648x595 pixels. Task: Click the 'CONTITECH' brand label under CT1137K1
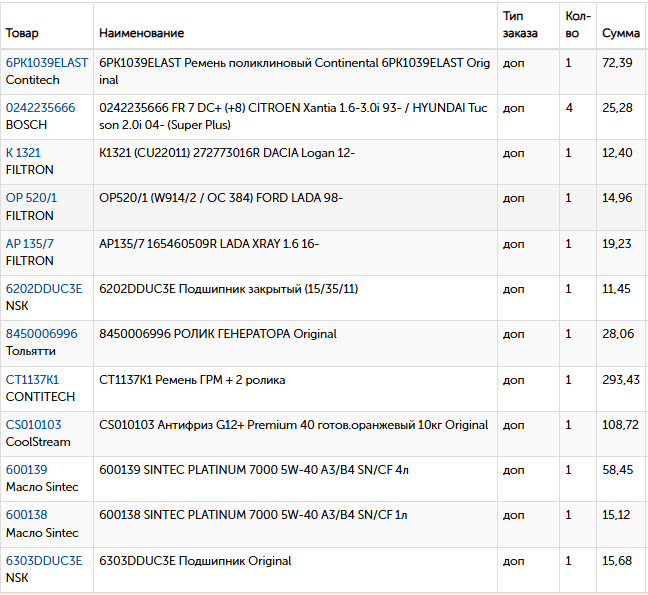[40, 397]
